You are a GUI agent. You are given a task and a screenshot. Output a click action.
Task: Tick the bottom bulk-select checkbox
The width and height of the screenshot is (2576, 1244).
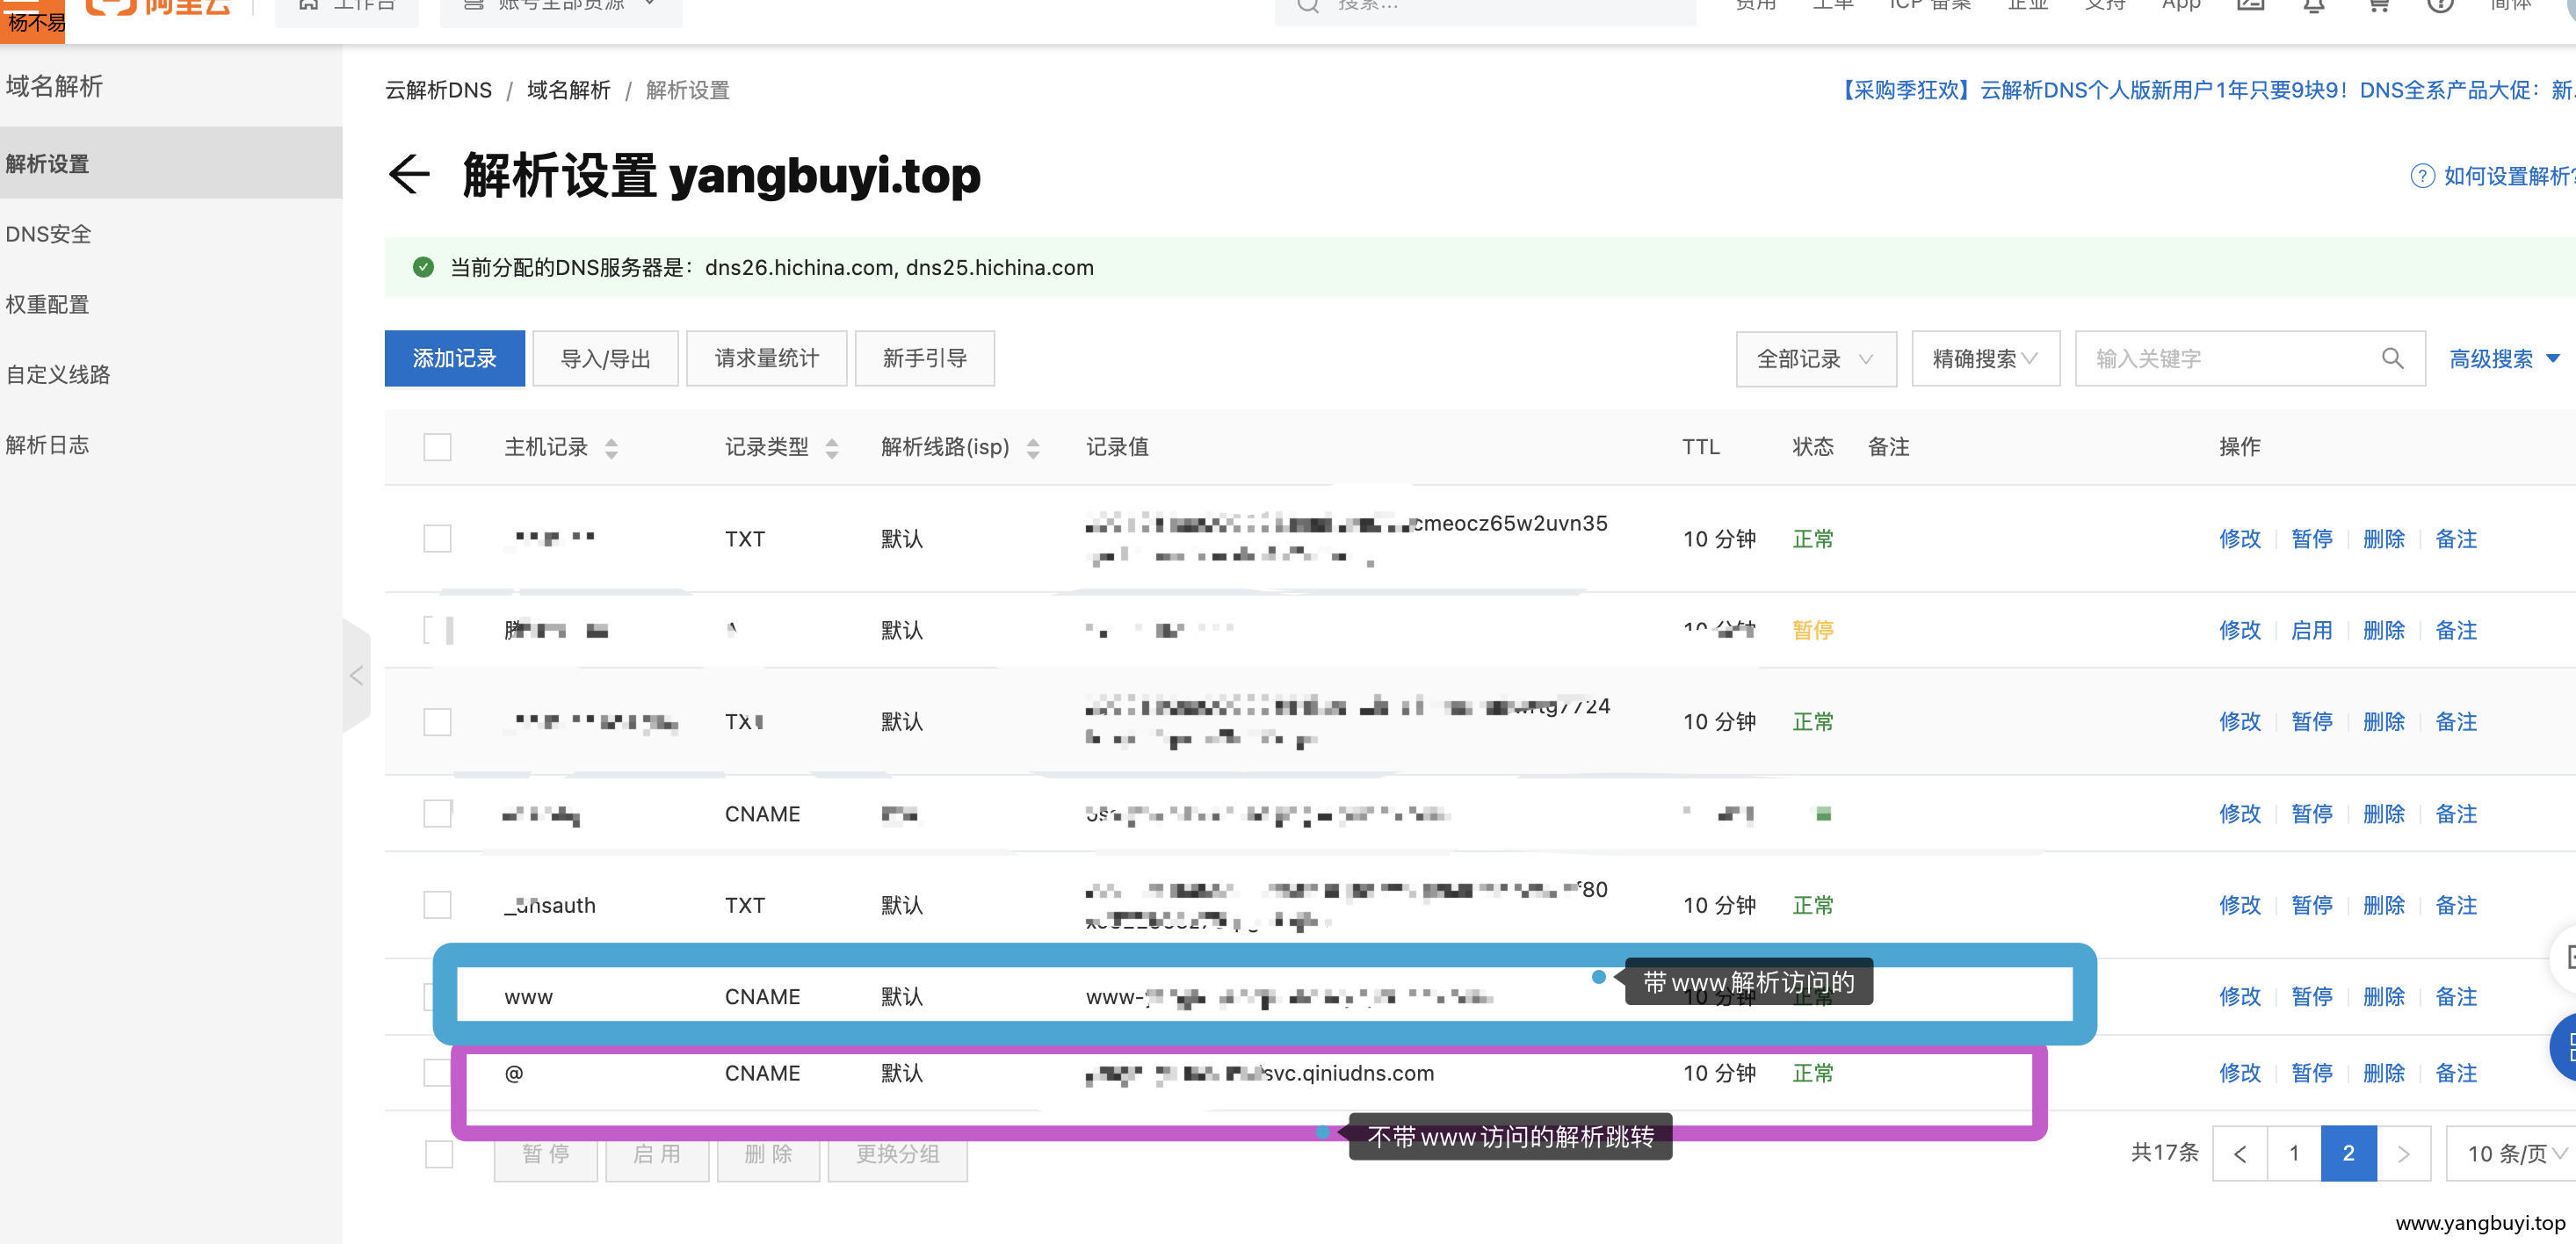click(439, 1154)
